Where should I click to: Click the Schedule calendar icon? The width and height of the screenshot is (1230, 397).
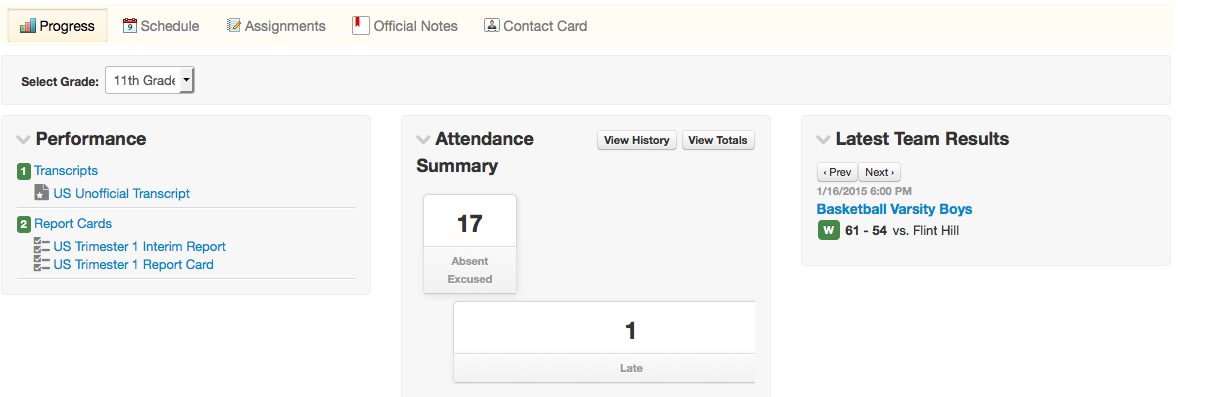(130, 26)
